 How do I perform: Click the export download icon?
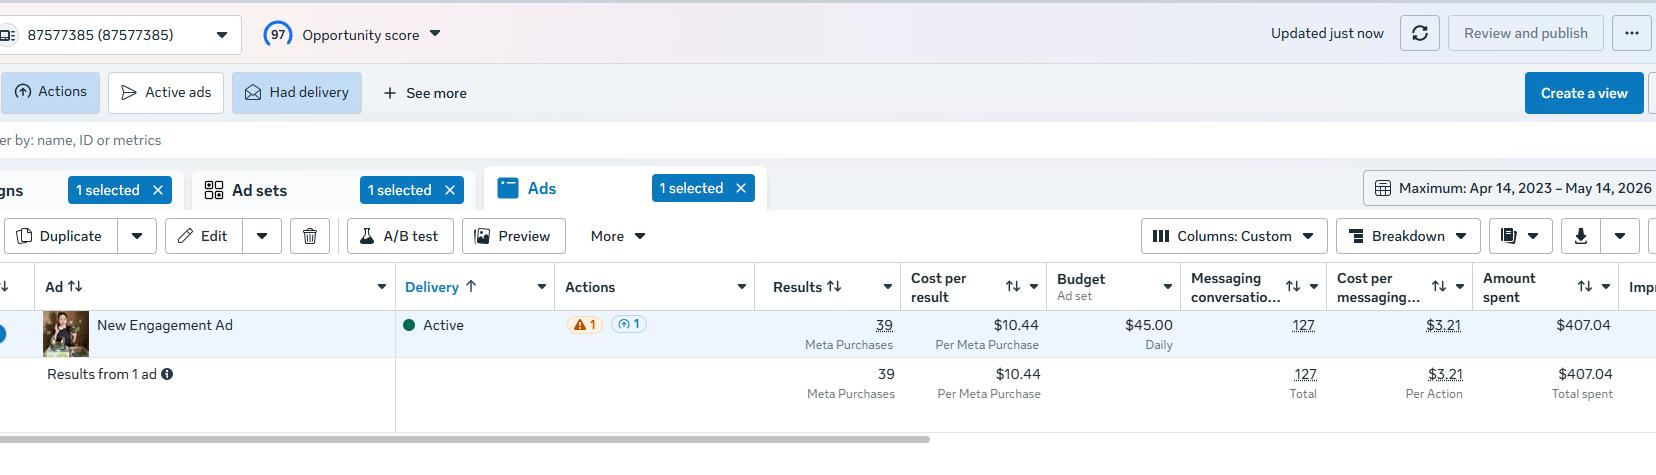tap(1581, 236)
